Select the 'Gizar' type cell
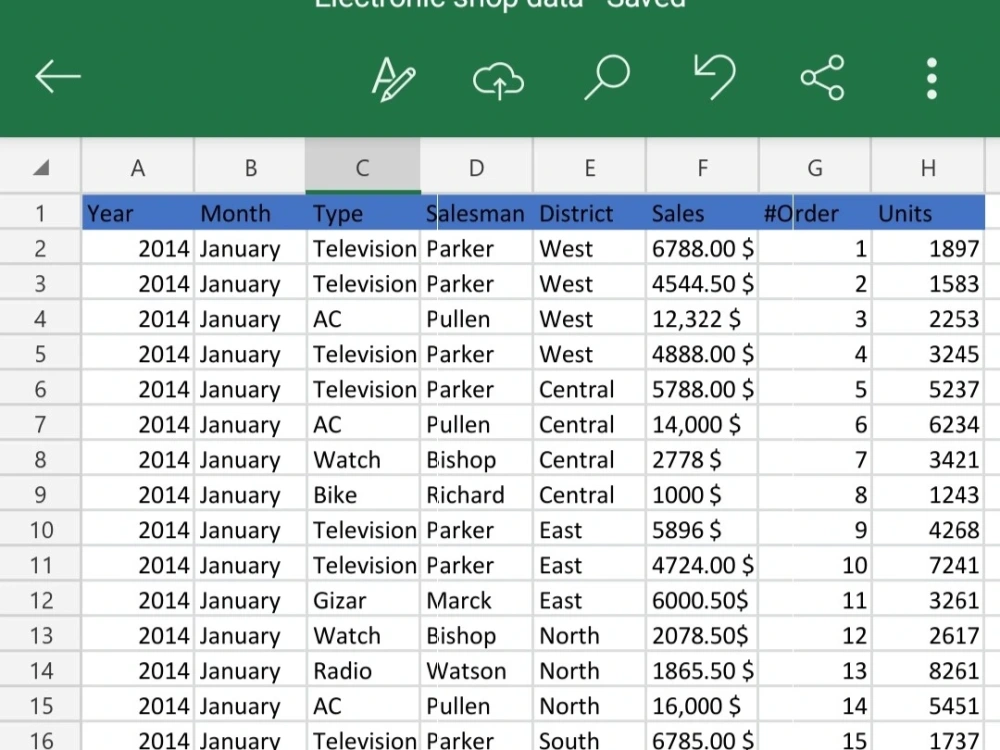 [x=364, y=600]
